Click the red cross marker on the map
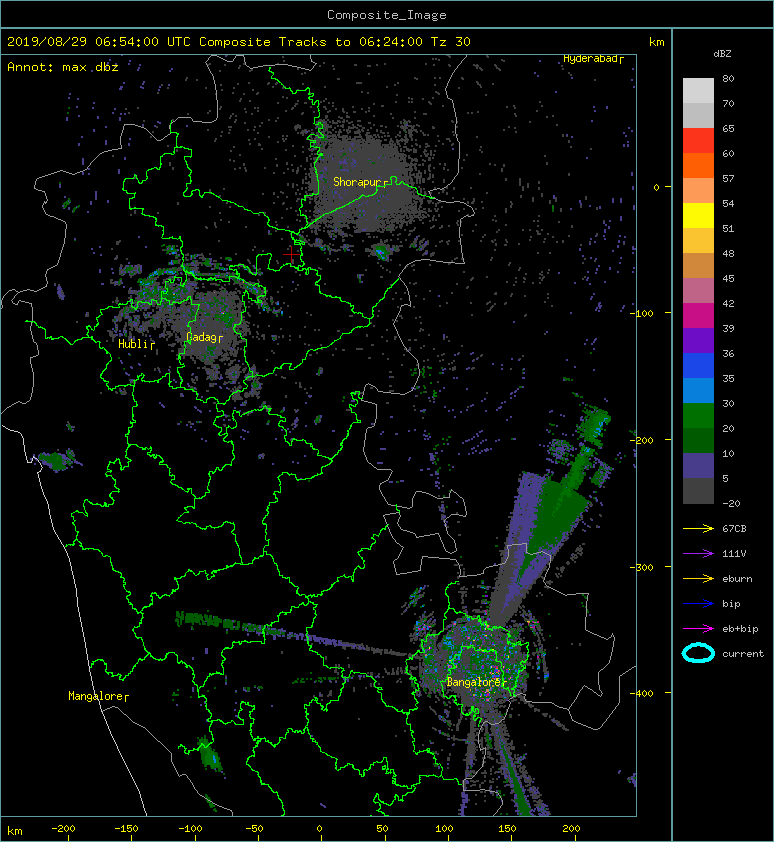Image resolution: width=774 pixels, height=842 pixels. click(292, 253)
